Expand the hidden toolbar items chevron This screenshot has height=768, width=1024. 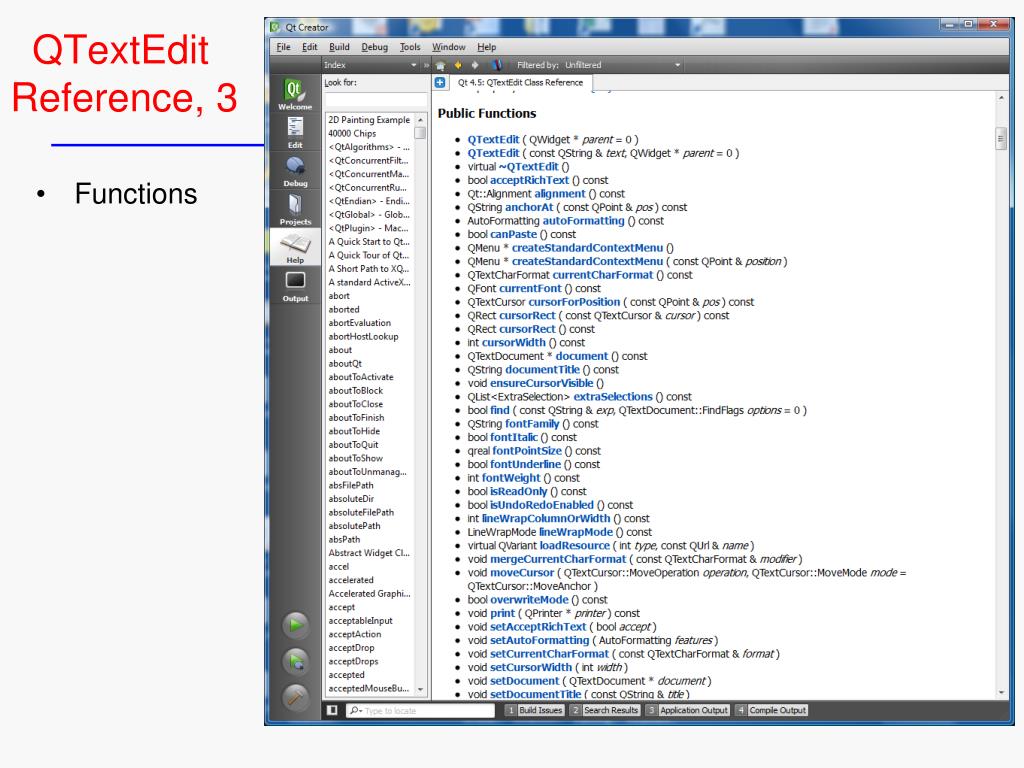pyautogui.click(x=426, y=65)
